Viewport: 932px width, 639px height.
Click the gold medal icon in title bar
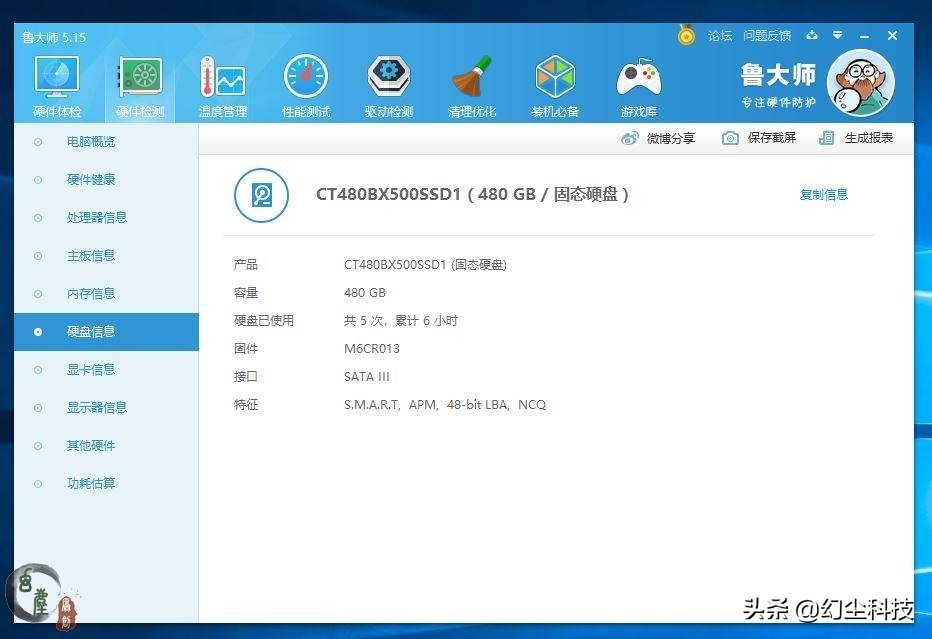[686, 35]
